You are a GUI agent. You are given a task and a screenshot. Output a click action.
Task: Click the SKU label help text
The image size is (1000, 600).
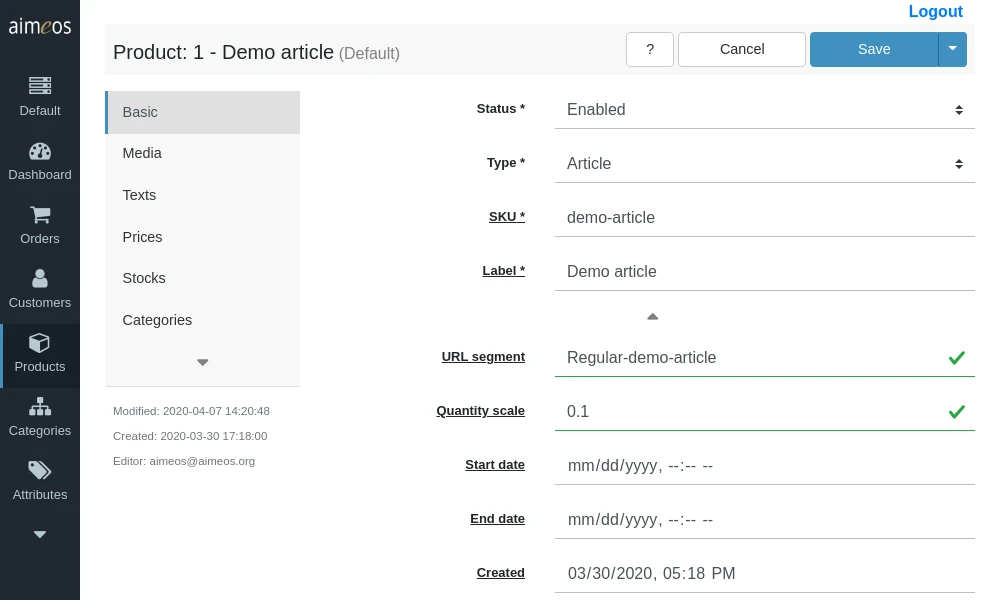[507, 217]
